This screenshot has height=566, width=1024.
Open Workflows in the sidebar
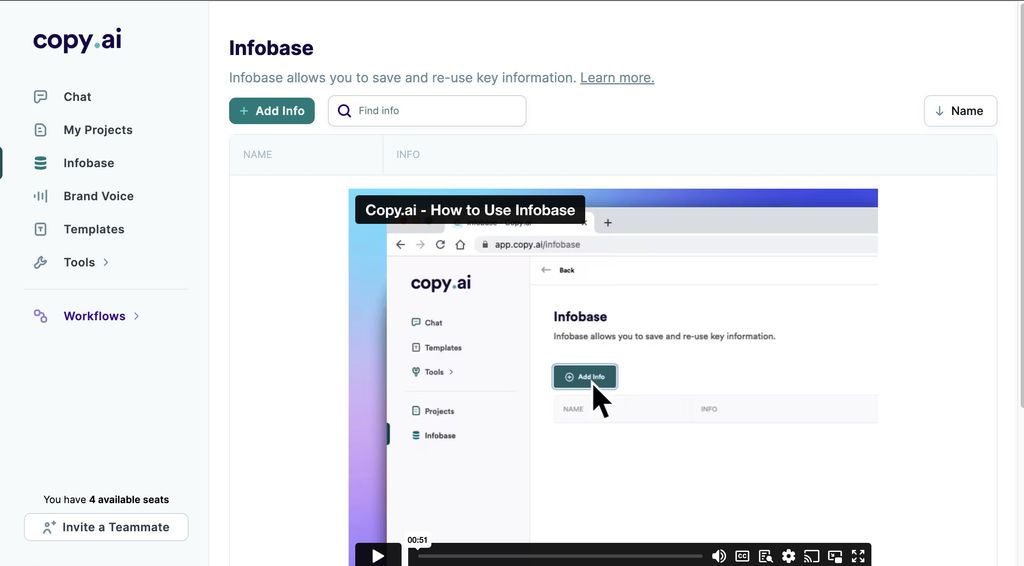click(94, 316)
